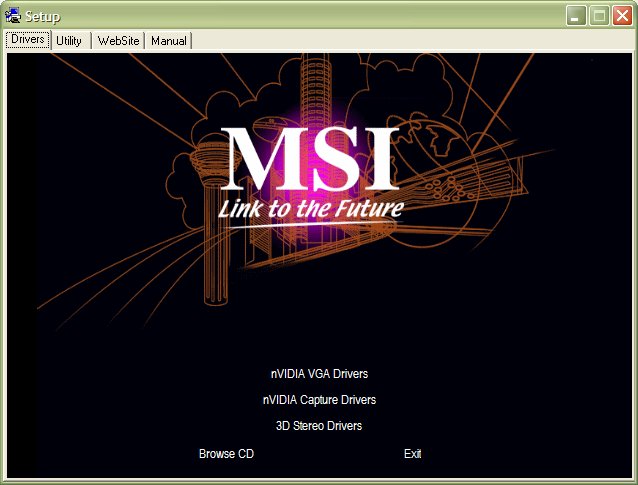This screenshot has height=485, width=638.
Task: Switch to the Drivers tab
Action: [x=28, y=39]
